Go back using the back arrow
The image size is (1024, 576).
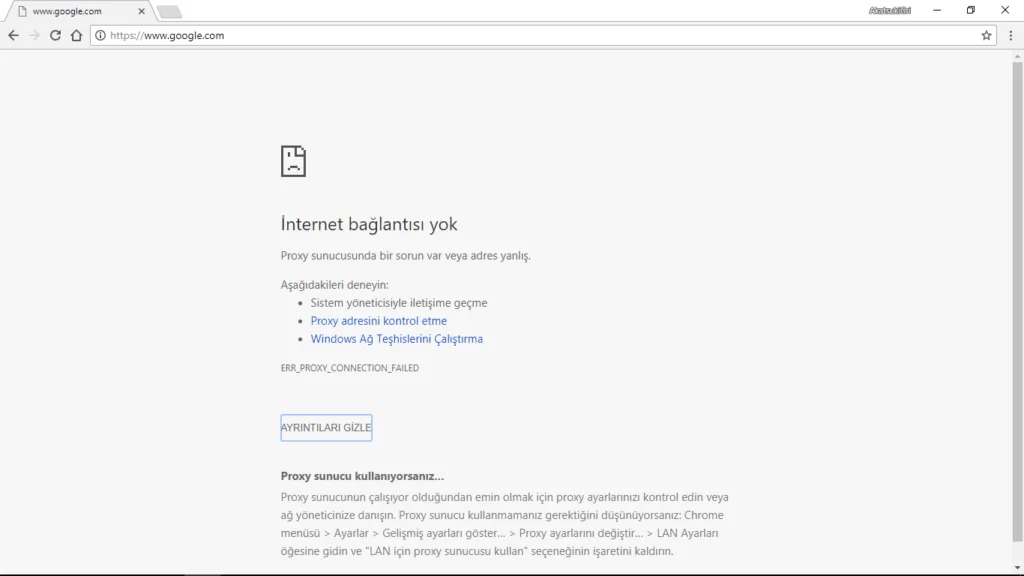pyautogui.click(x=13, y=35)
